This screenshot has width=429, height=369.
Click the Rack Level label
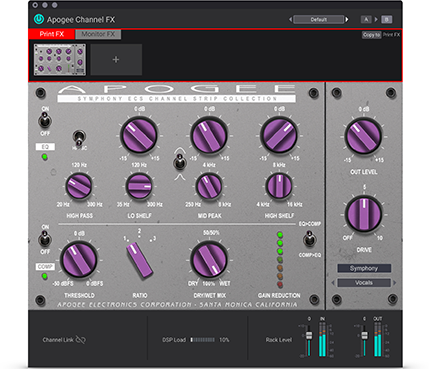[279, 340]
